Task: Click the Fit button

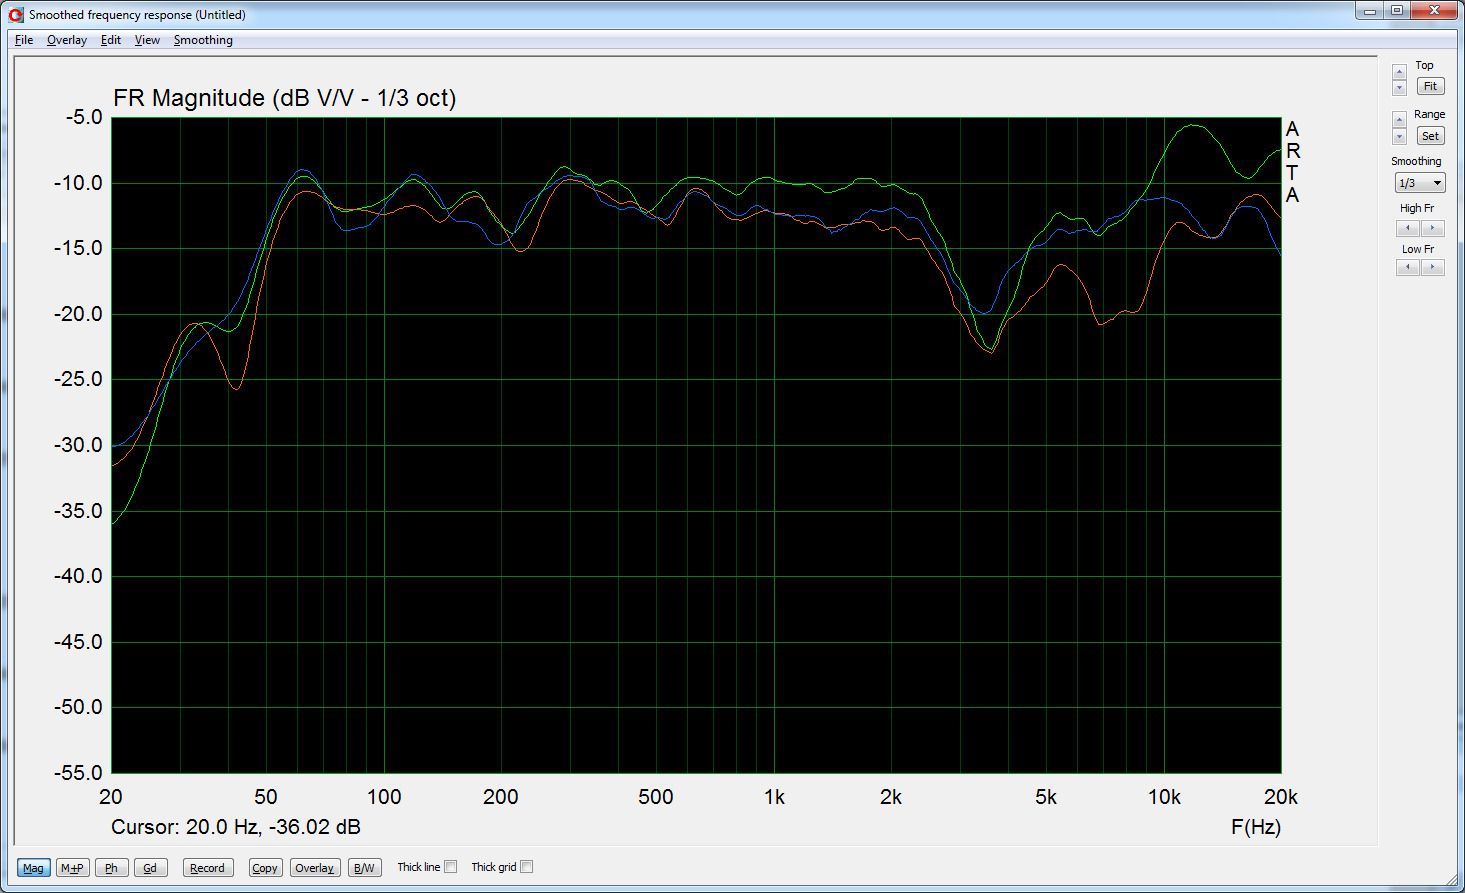Action: coord(1431,87)
